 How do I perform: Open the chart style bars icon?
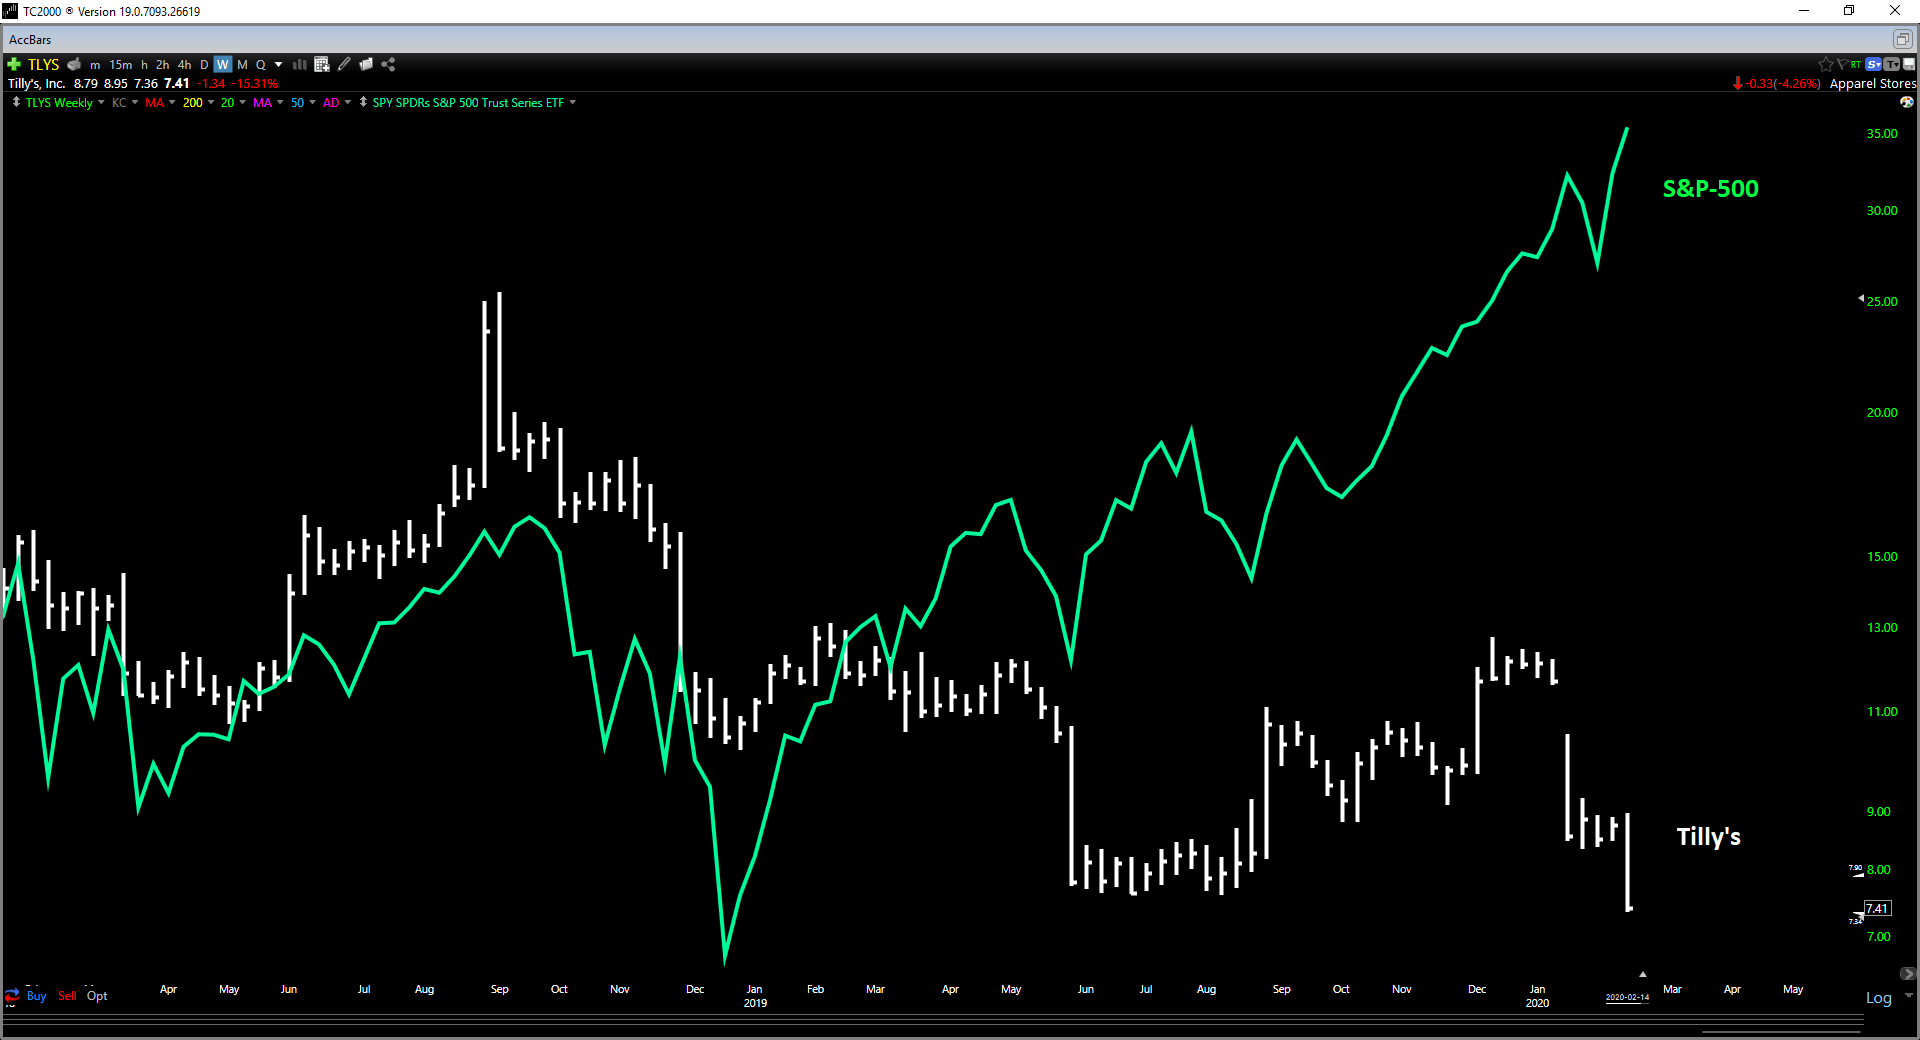point(299,64)
